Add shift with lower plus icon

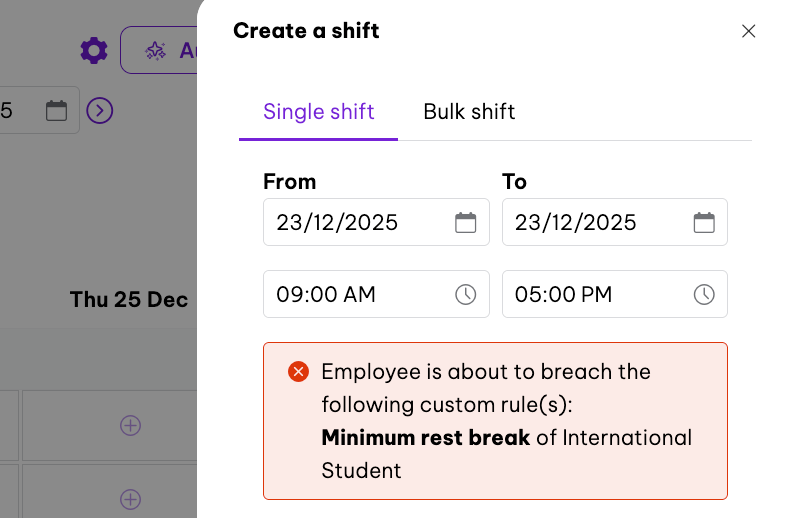(x=130, y=498)
